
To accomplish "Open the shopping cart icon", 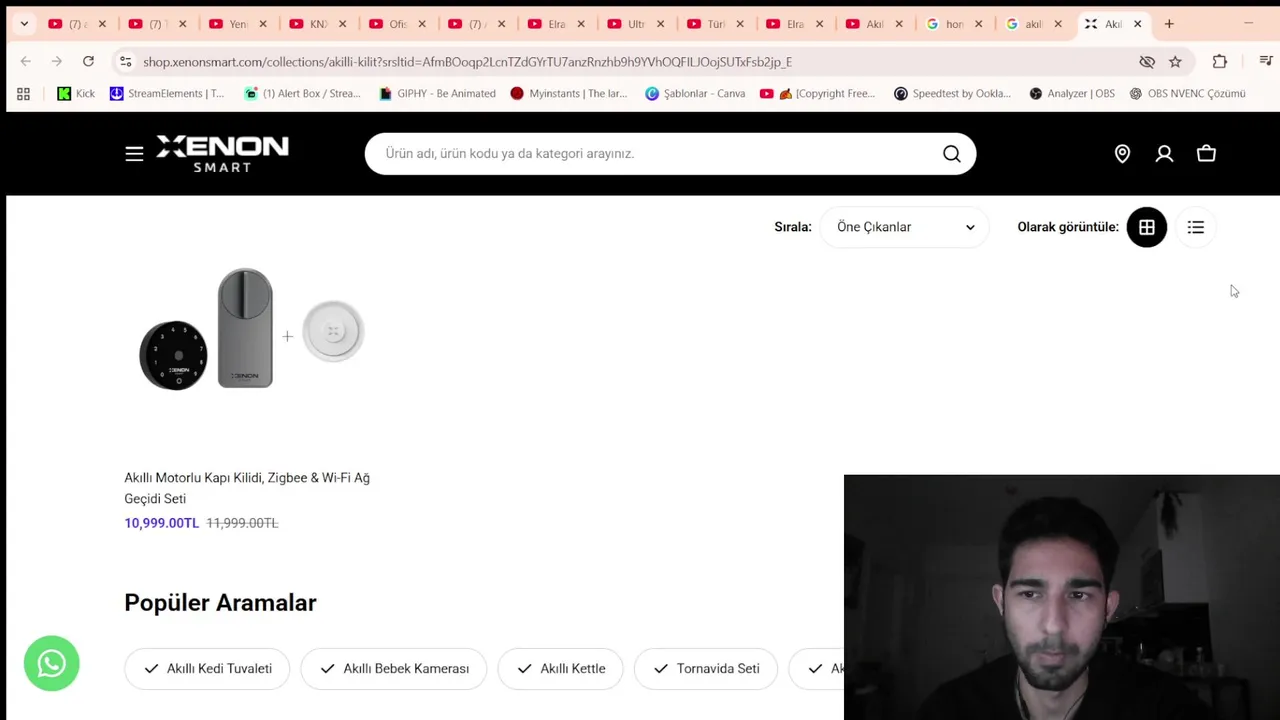I will pos(1206,154).
